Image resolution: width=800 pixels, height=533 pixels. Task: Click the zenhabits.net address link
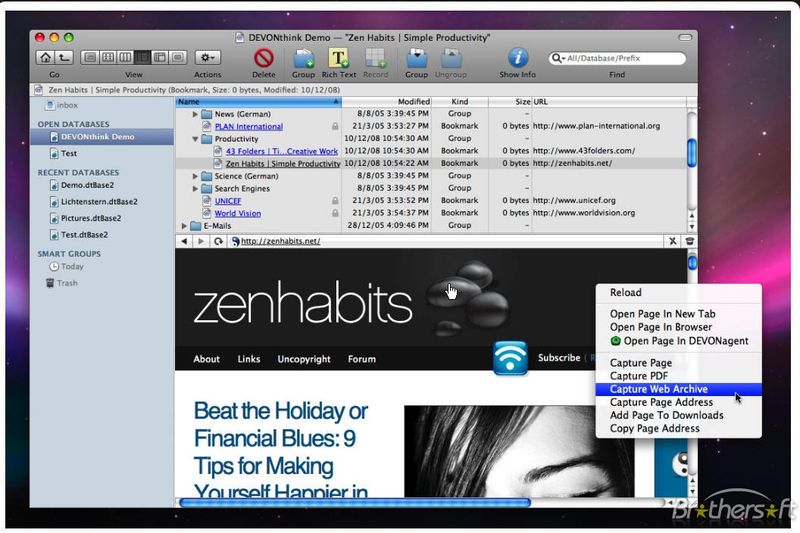(280, 241)
